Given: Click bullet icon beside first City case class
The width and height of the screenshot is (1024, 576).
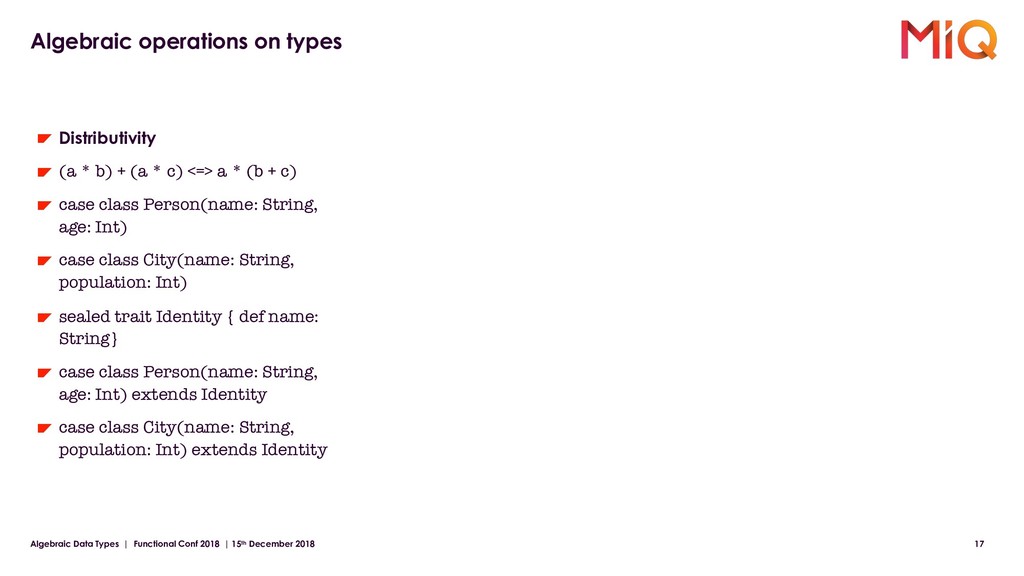Looking at the screenshot, I should [44, 261].
